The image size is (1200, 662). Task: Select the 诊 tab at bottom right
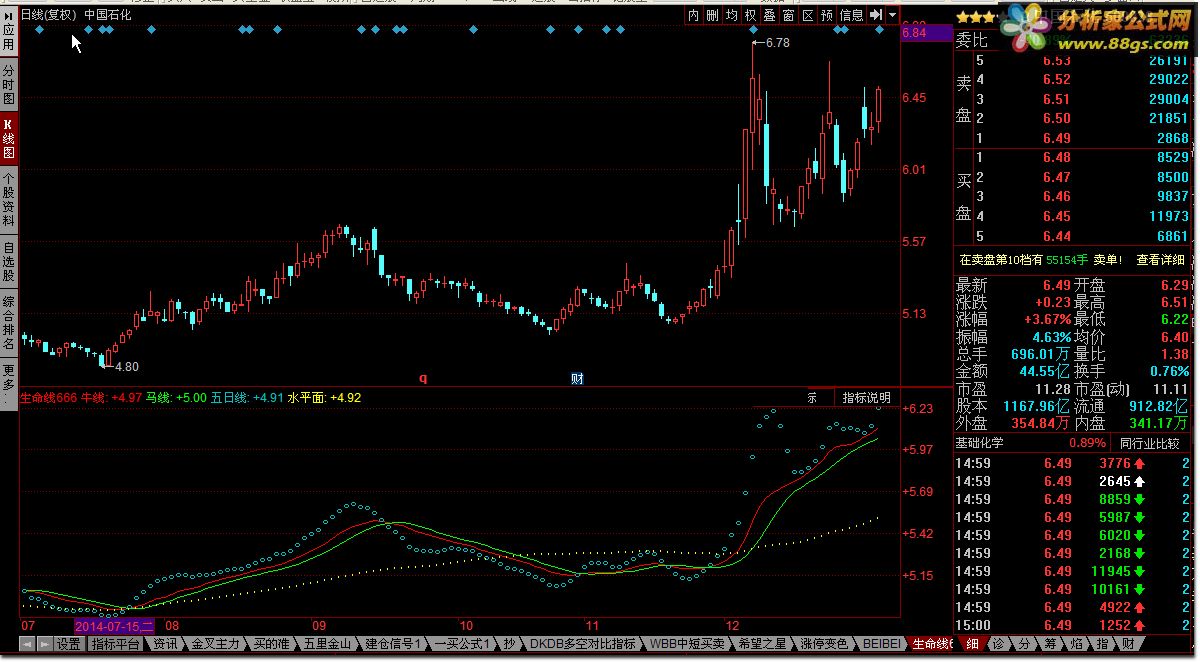pos(998,644)
